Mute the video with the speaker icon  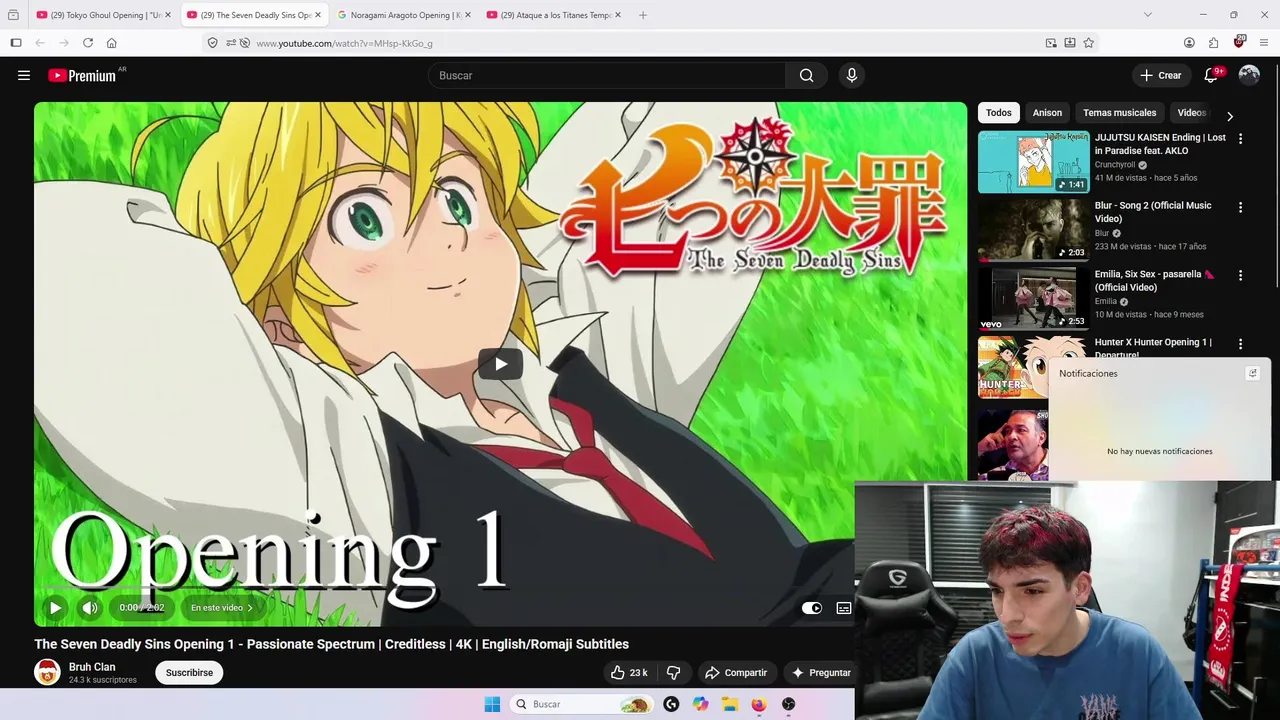click(90, 607)
